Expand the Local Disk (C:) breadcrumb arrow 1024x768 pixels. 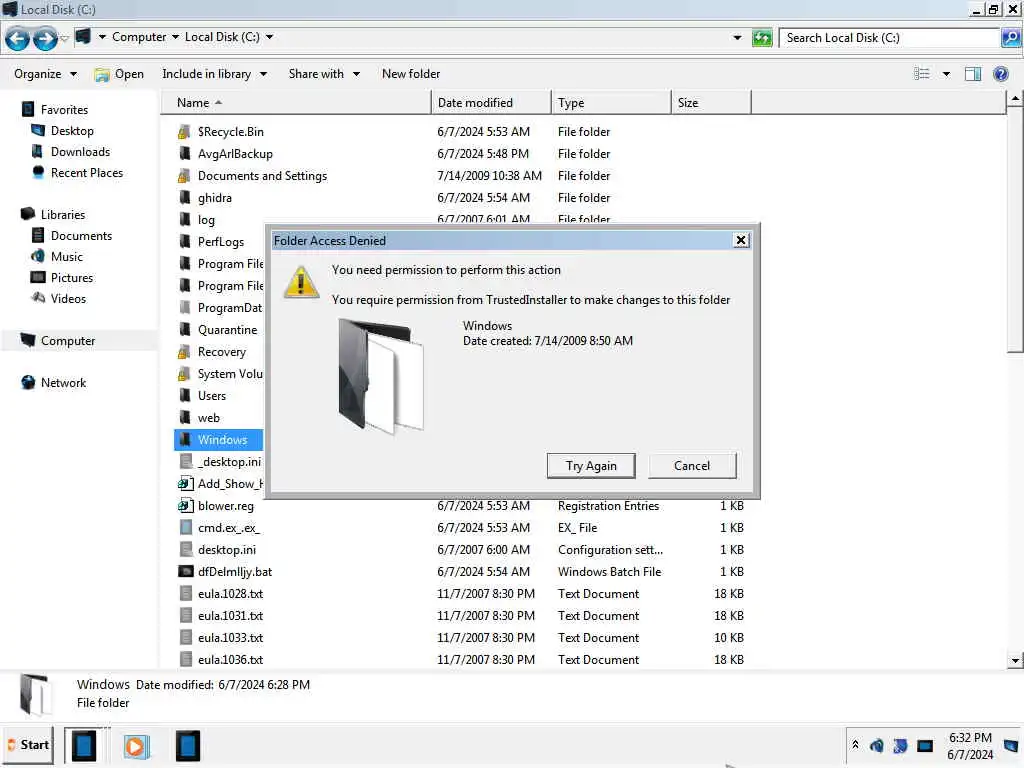(x=269, y=37)
